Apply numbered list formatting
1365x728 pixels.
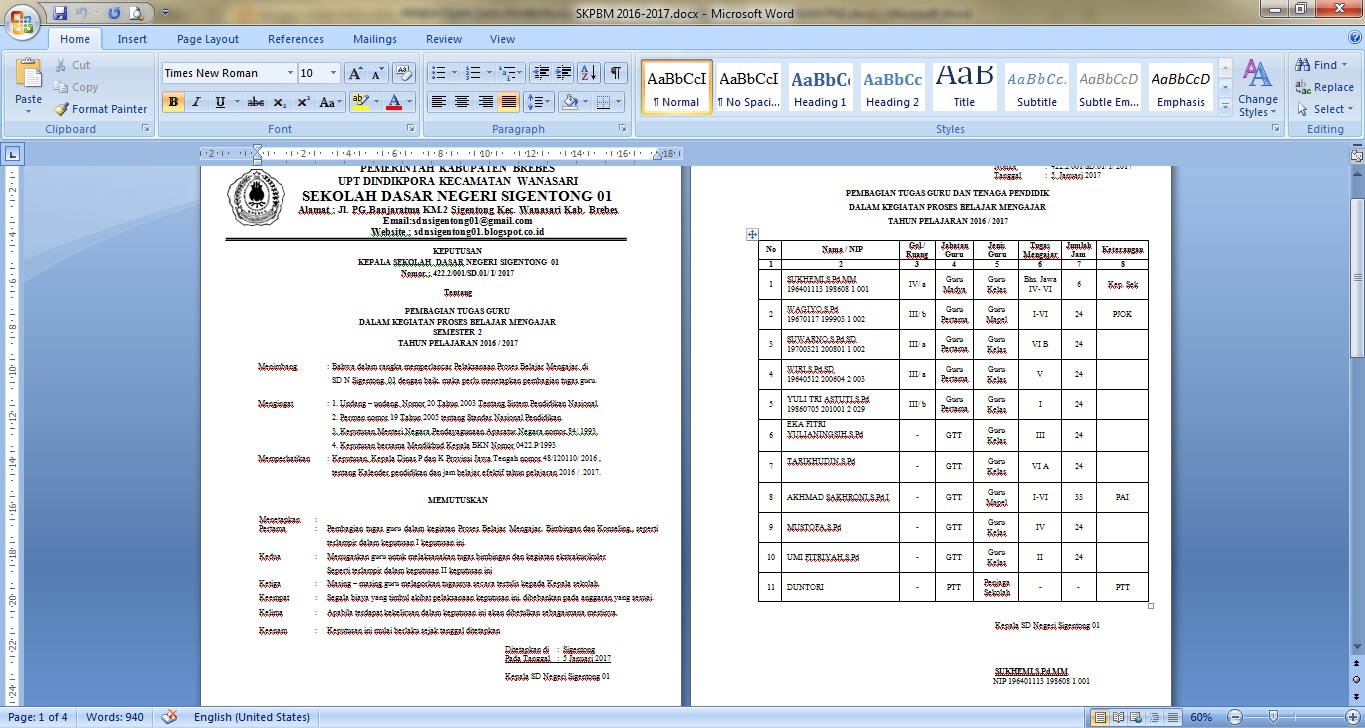(x=472, y=73)
